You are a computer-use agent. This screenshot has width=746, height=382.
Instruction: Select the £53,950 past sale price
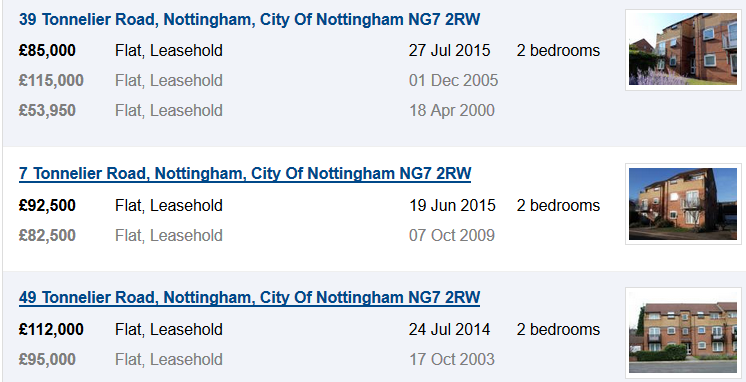(47, 110)
